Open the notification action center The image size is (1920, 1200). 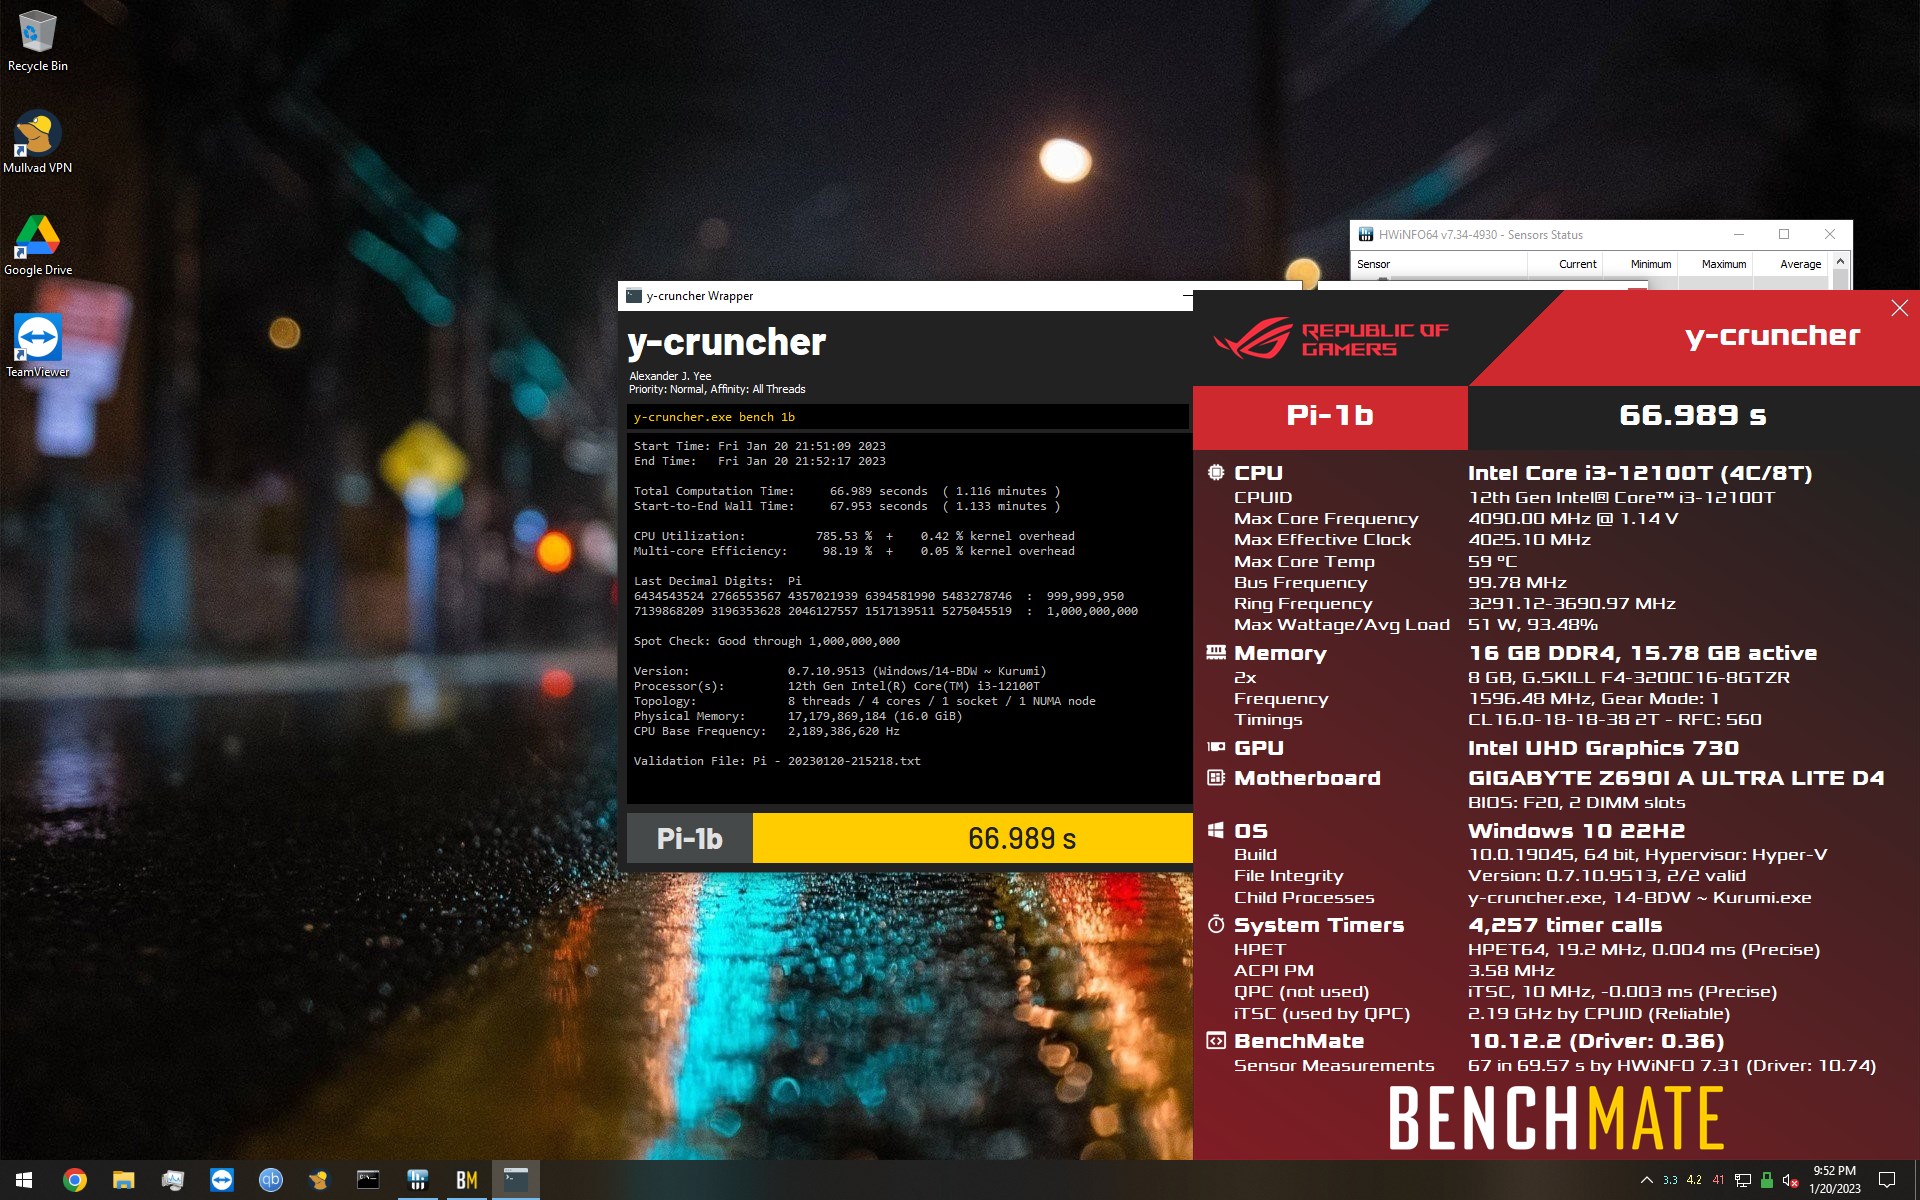tap(1887, 1180)
